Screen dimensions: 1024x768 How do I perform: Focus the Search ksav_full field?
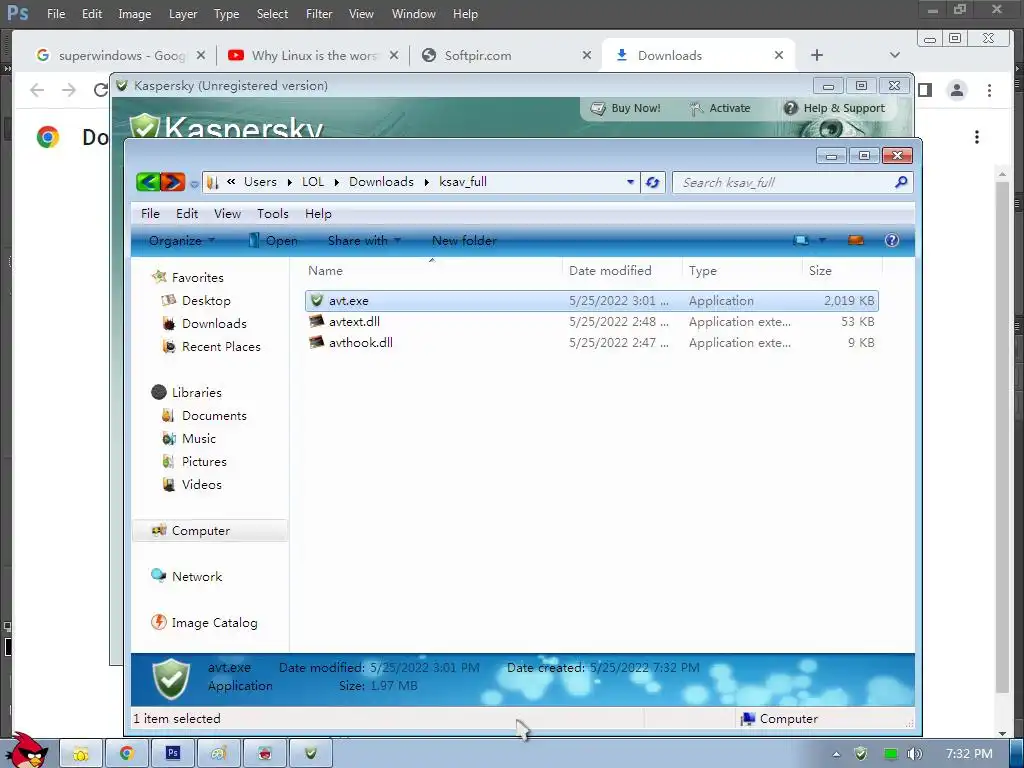(x=784, y=182)
